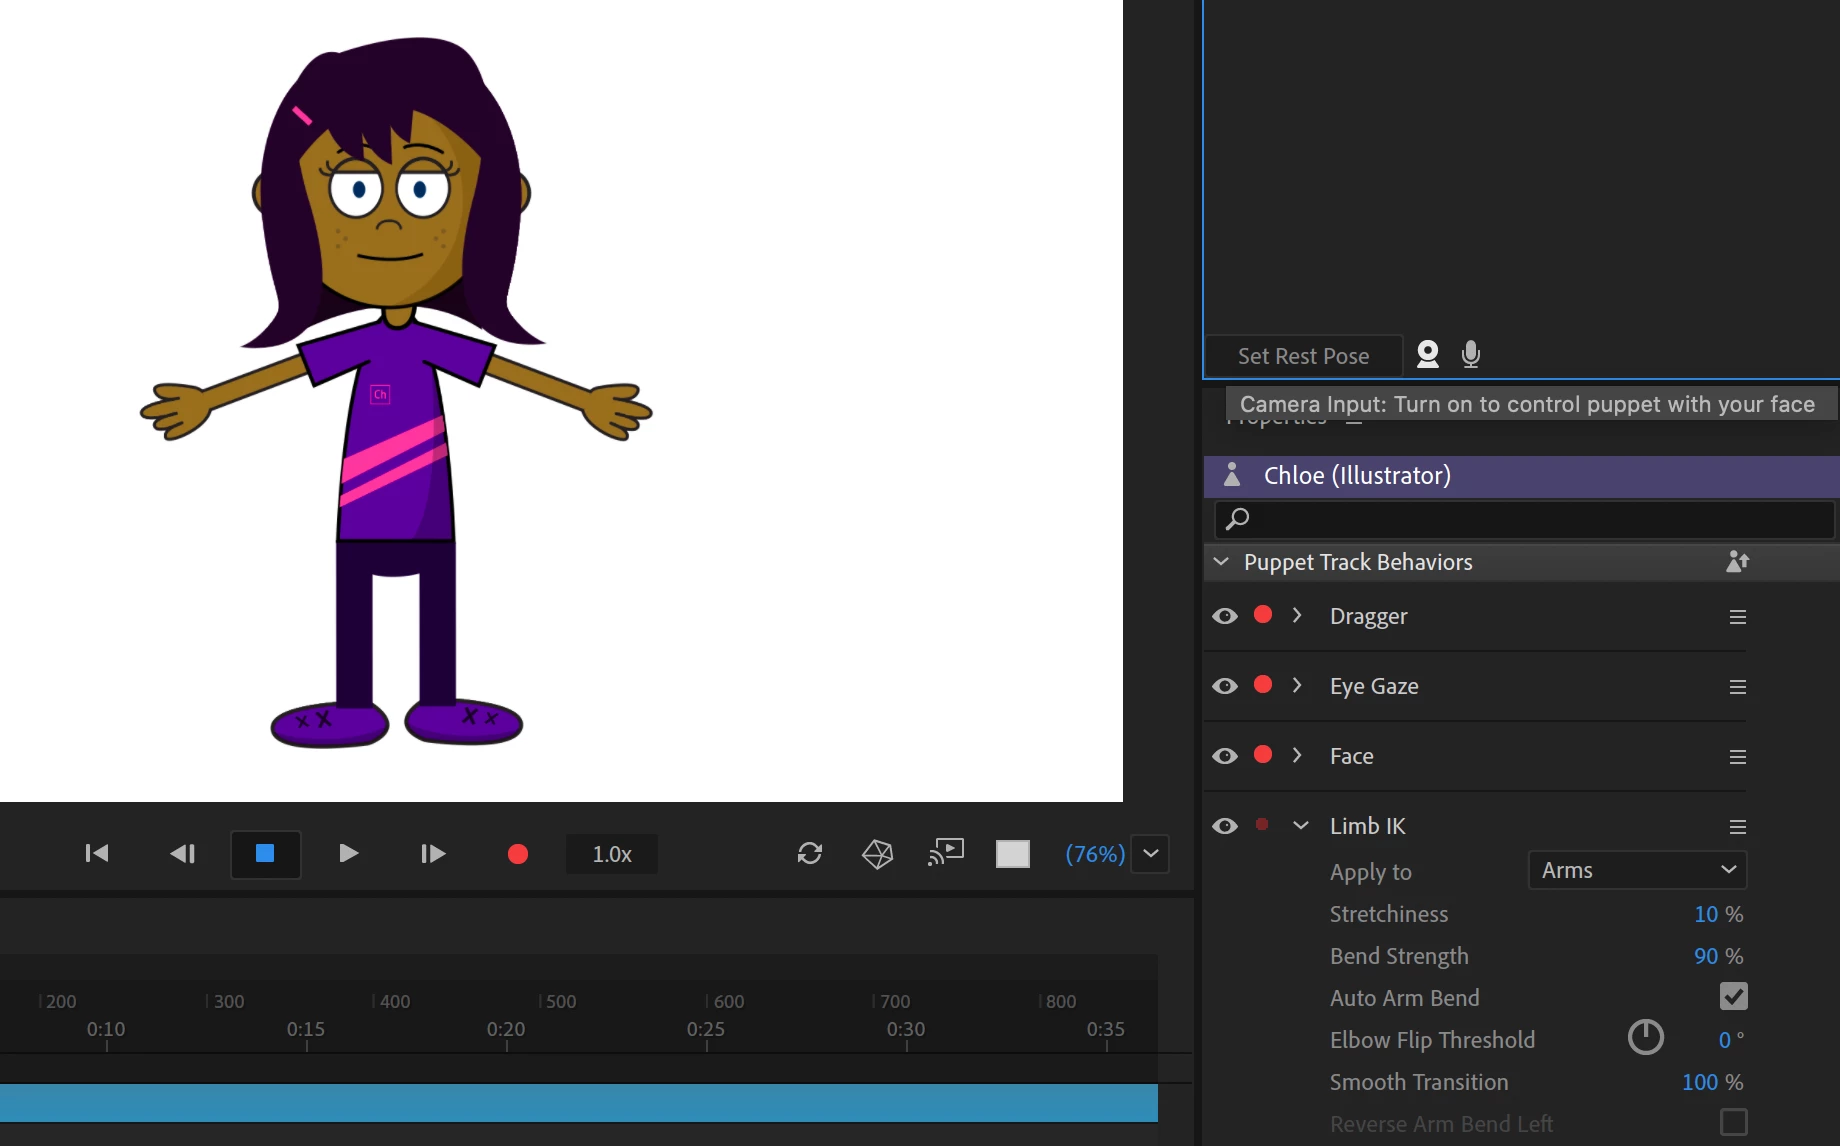Collapse Puppet Track Behaviors section

pos(1221,562)
